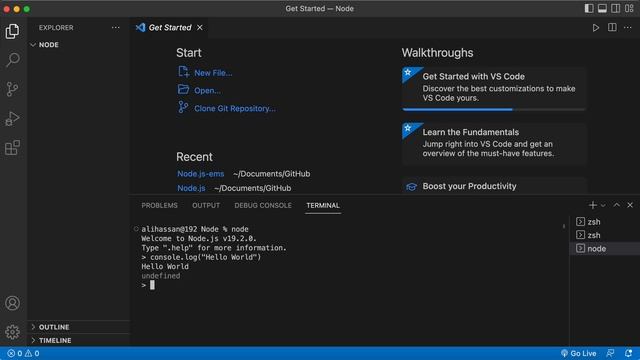Image resolution: width=640 pixels, height=360 pixels.
Task: Select the second zsh terminal
Action: 605,235
